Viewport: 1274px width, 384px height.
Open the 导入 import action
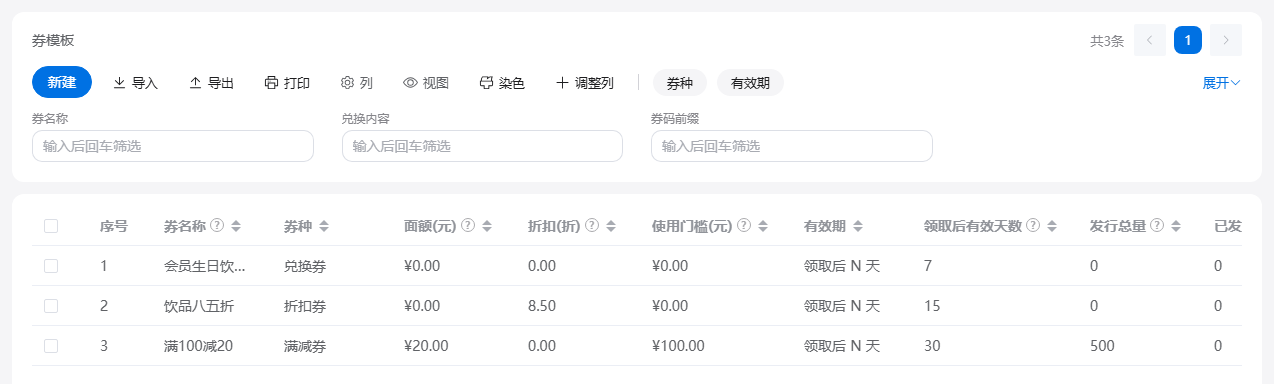tap(135, 83)
